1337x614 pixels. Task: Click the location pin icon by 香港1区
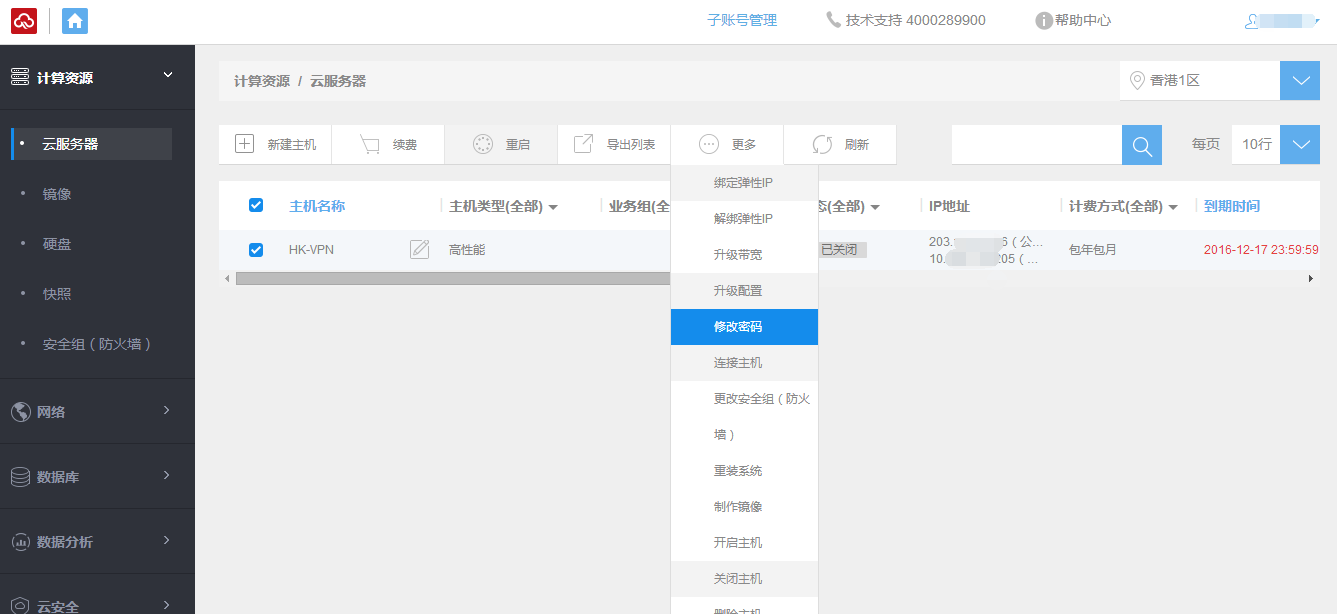click(1136, 80)
